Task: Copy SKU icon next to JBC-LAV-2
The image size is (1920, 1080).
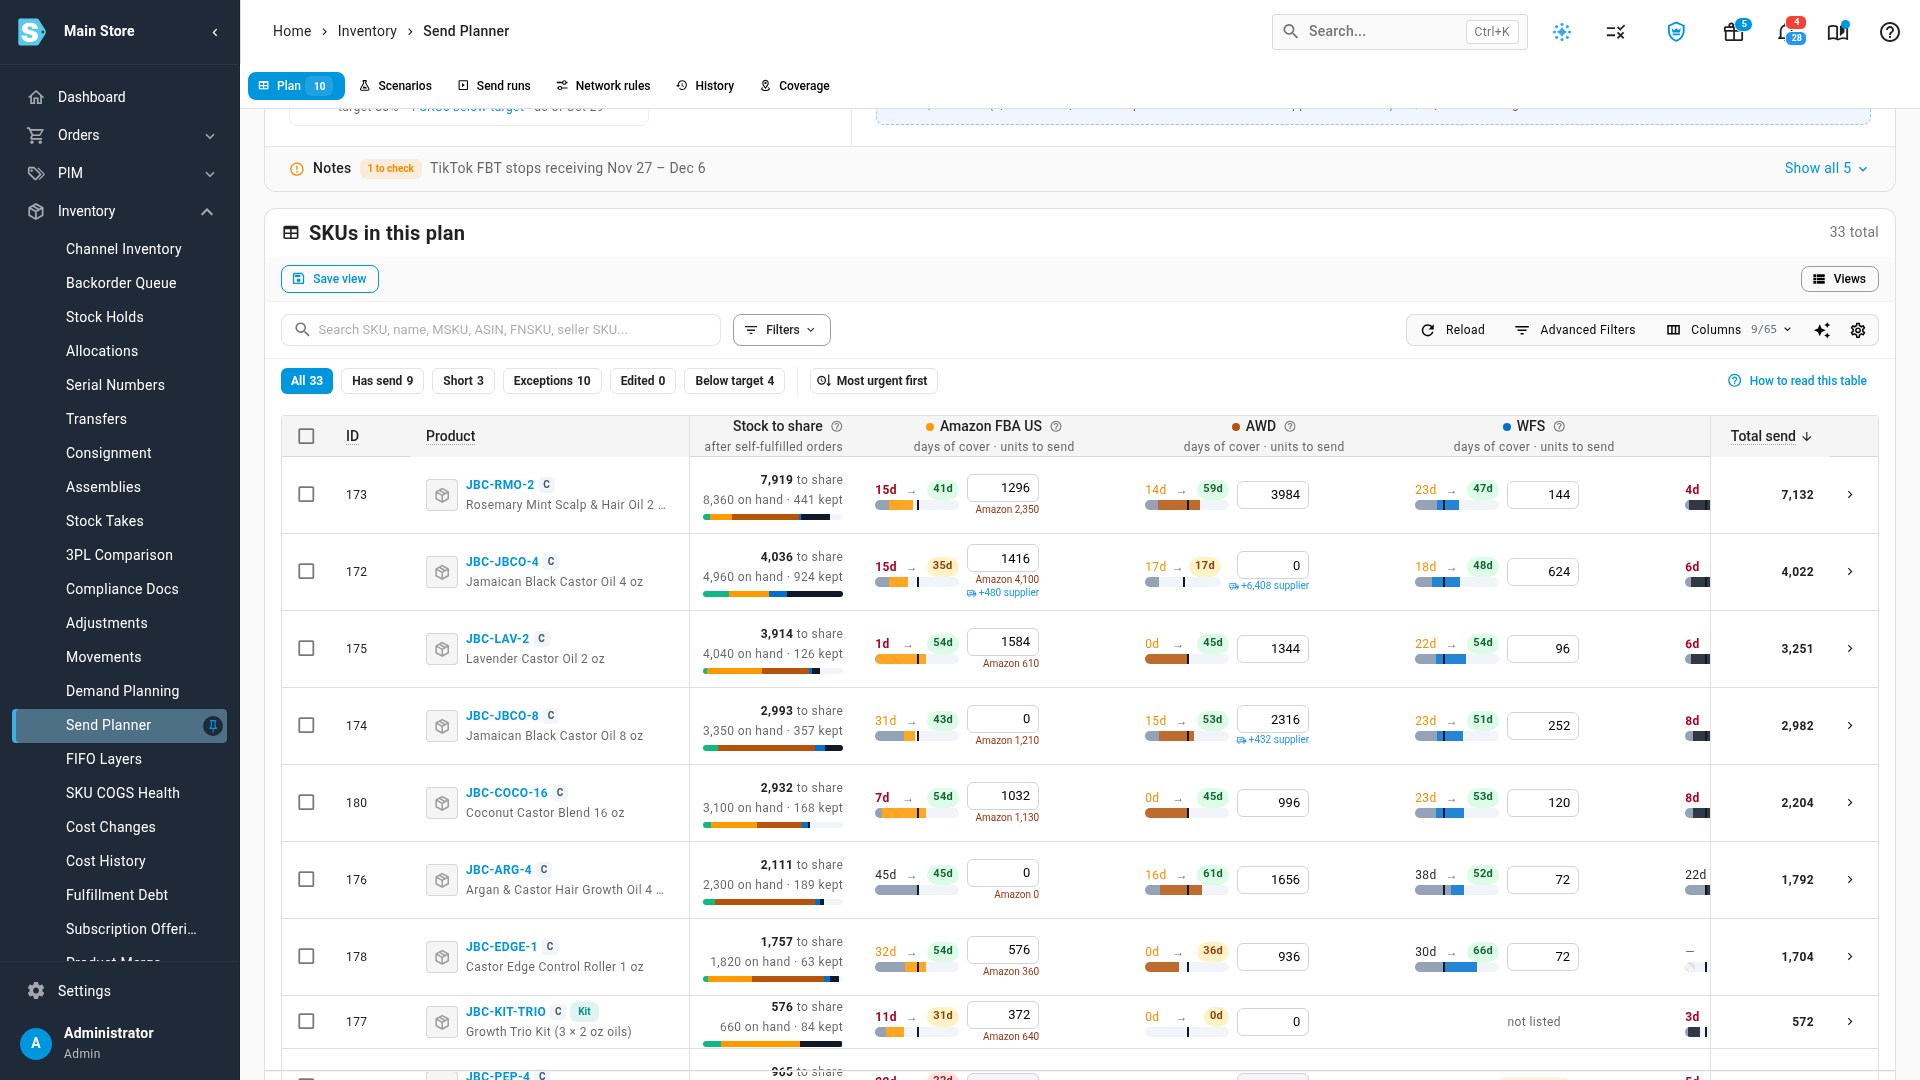Action: click(x=542, y=639)
